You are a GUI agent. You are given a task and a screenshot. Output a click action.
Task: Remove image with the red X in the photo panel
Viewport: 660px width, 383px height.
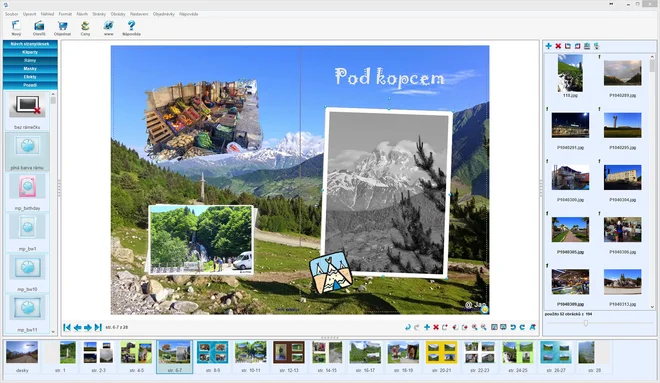pos(558,46)
